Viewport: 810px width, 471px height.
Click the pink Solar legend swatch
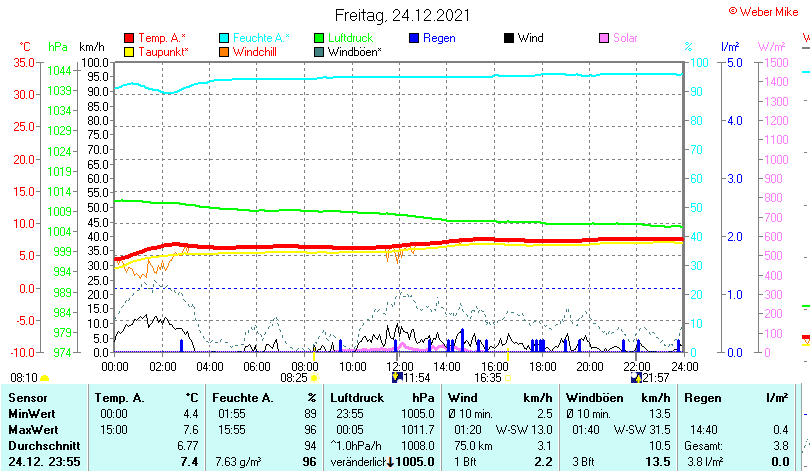pos(604,38)
